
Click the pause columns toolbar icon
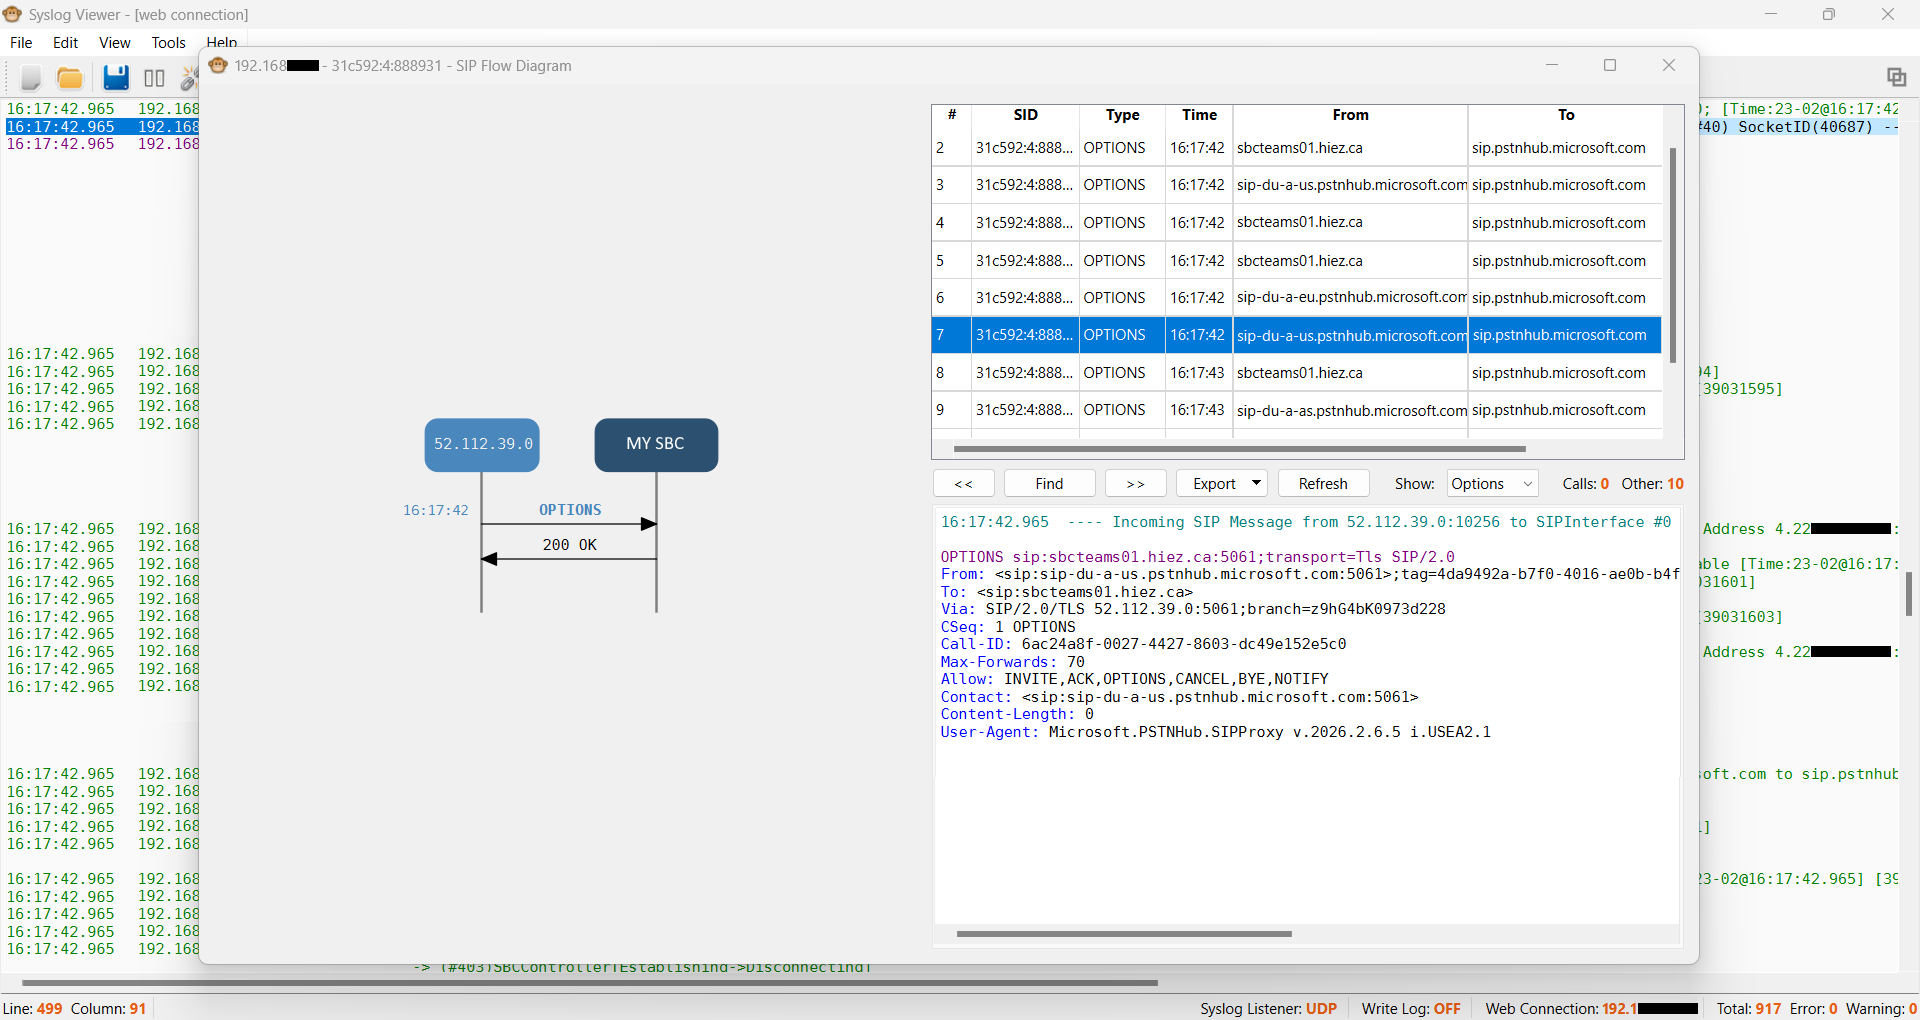(154, 78)
